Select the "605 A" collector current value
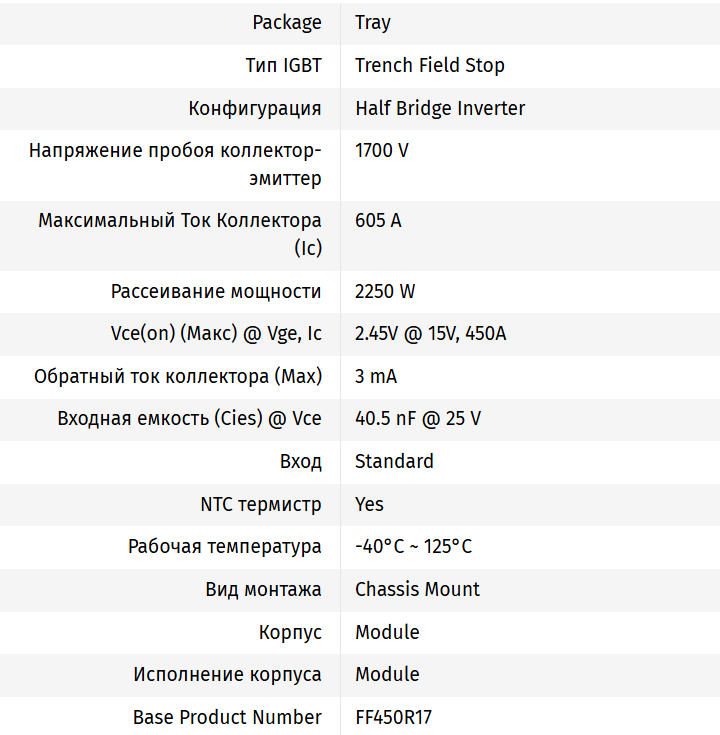Image resolution: width=720 pixels, height=735 pixels. [378, 220]
